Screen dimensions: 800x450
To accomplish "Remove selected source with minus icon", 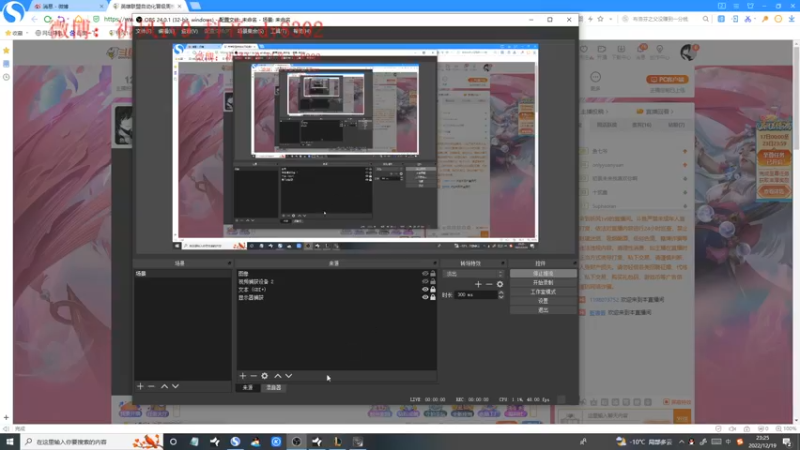I will click(x=254, y=376).
